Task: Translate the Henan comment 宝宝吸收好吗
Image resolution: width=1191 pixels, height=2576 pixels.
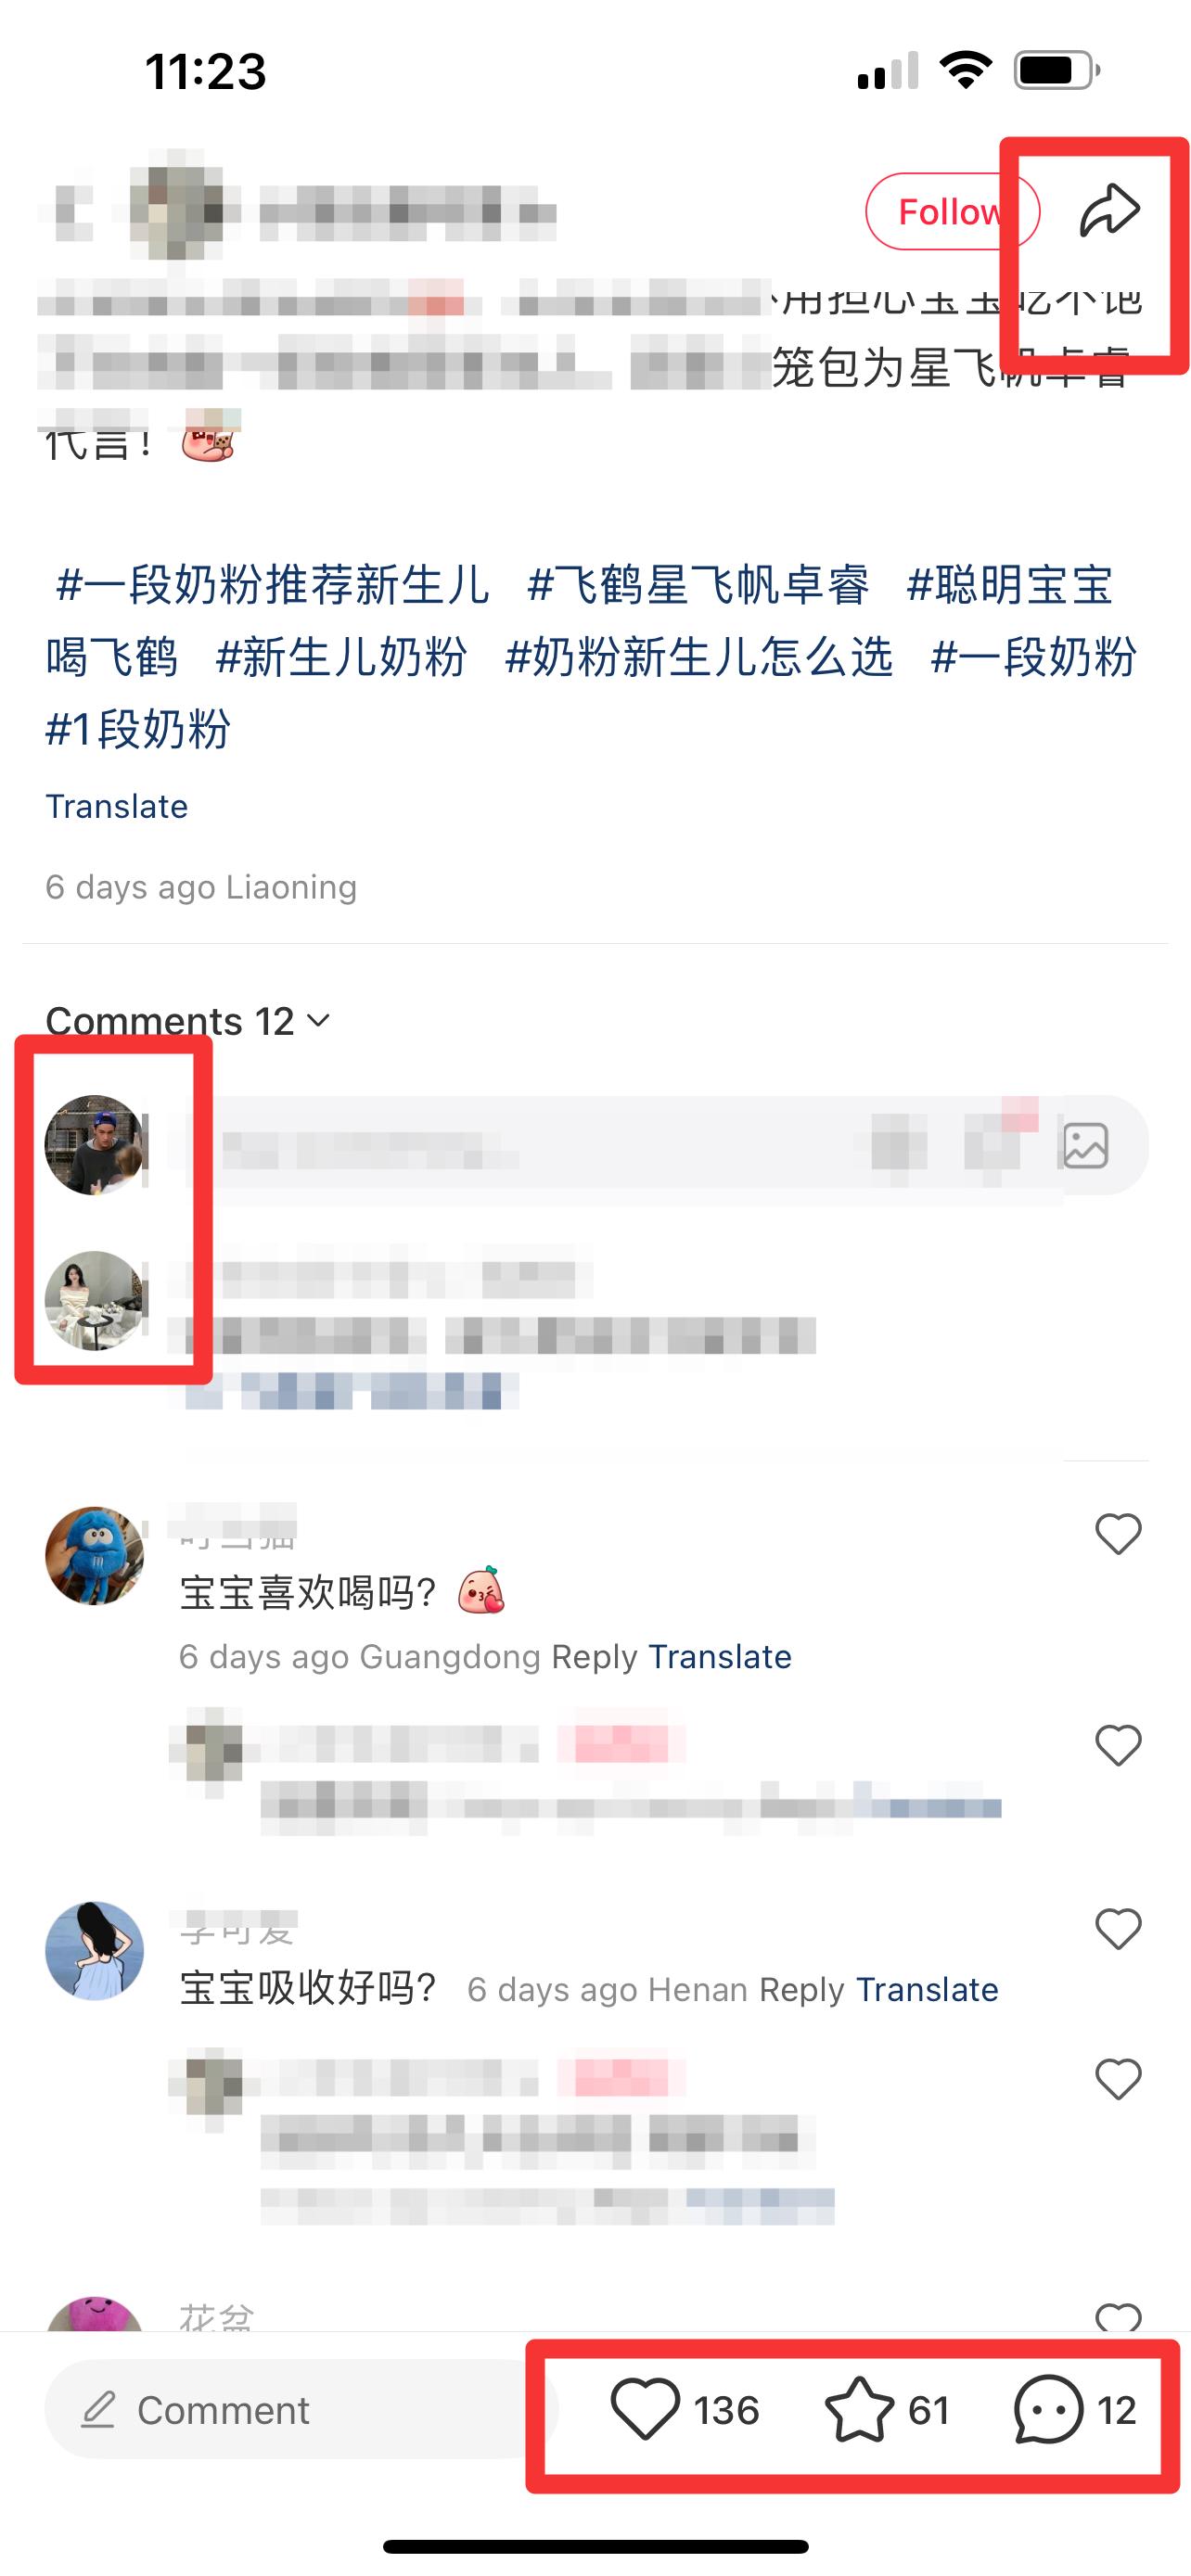Action: (927, 1990)
